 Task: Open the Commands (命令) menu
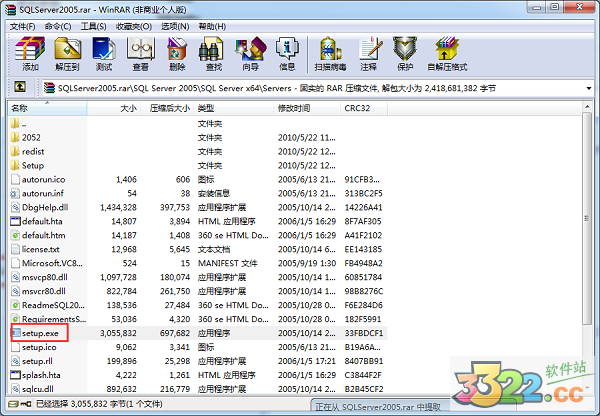click(x=58, y=26)
